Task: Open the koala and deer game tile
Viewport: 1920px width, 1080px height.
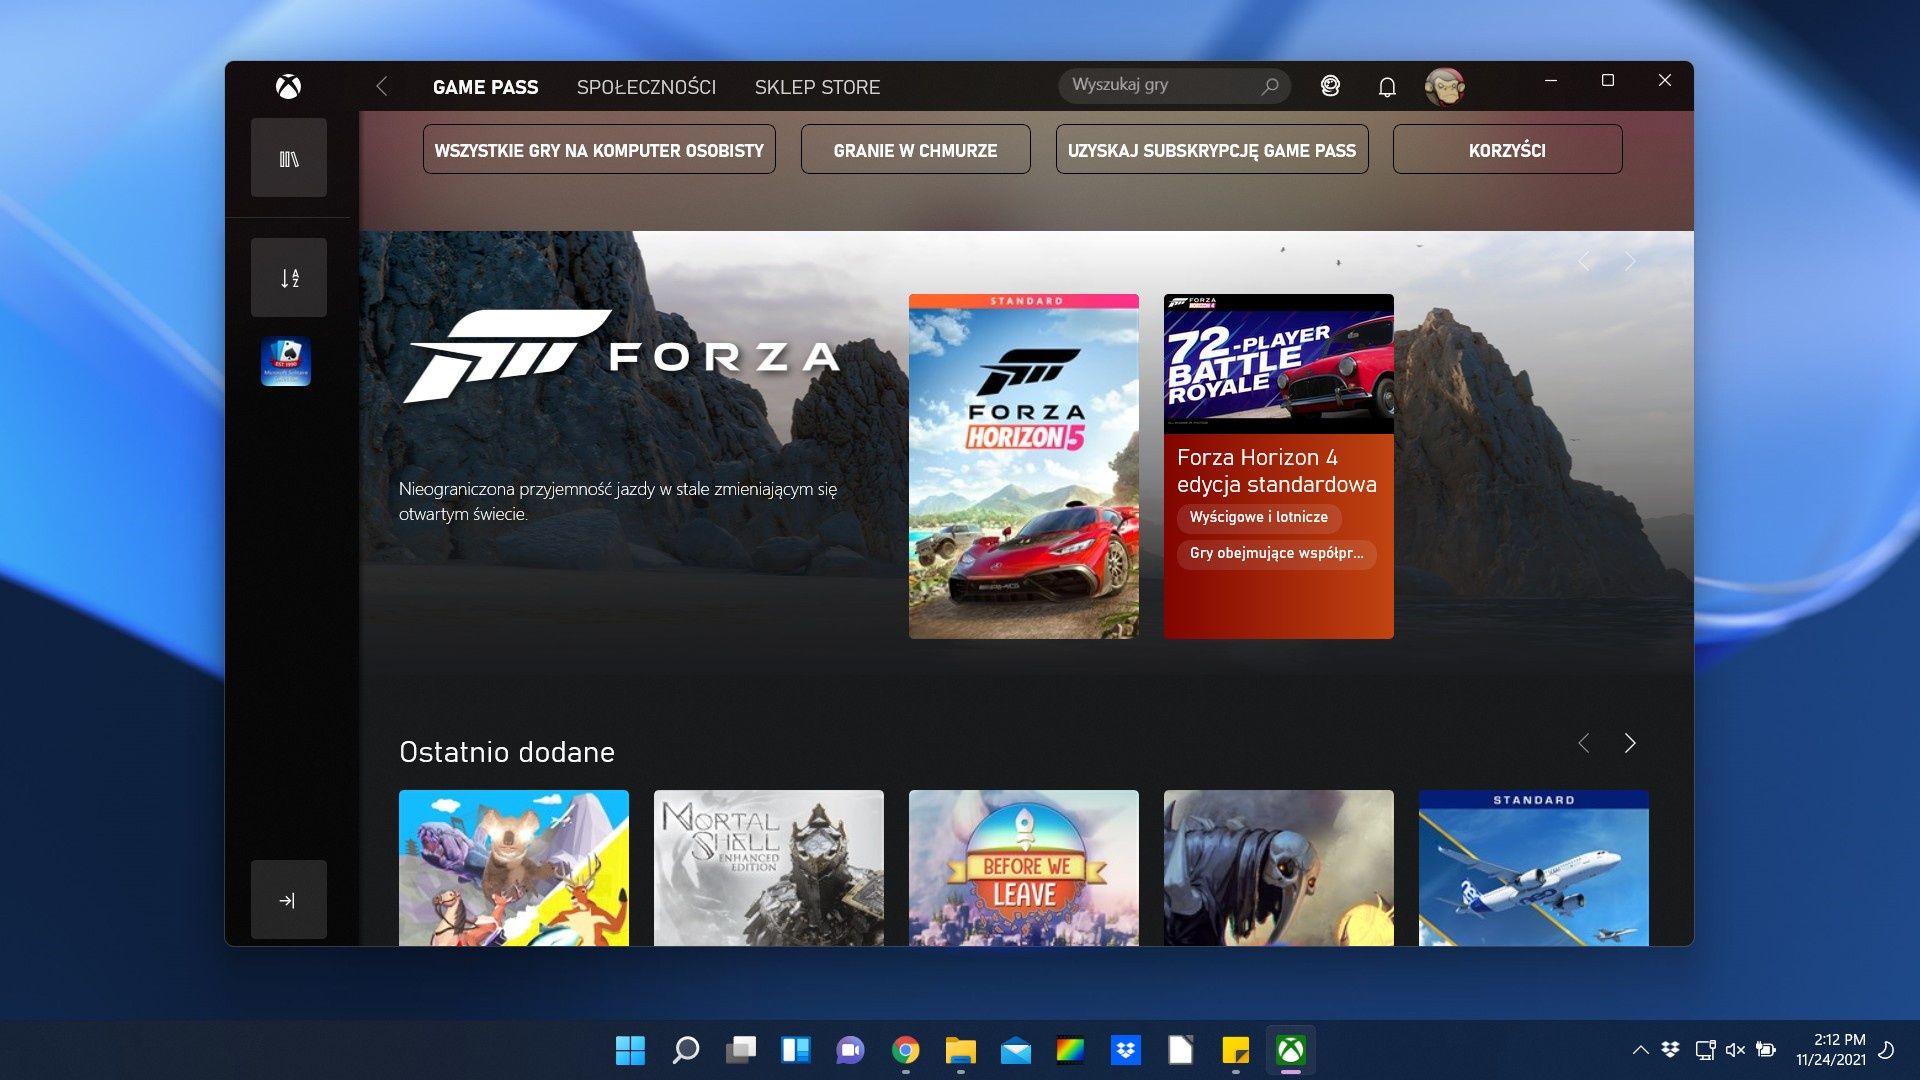Action: [x=514, y=868]
